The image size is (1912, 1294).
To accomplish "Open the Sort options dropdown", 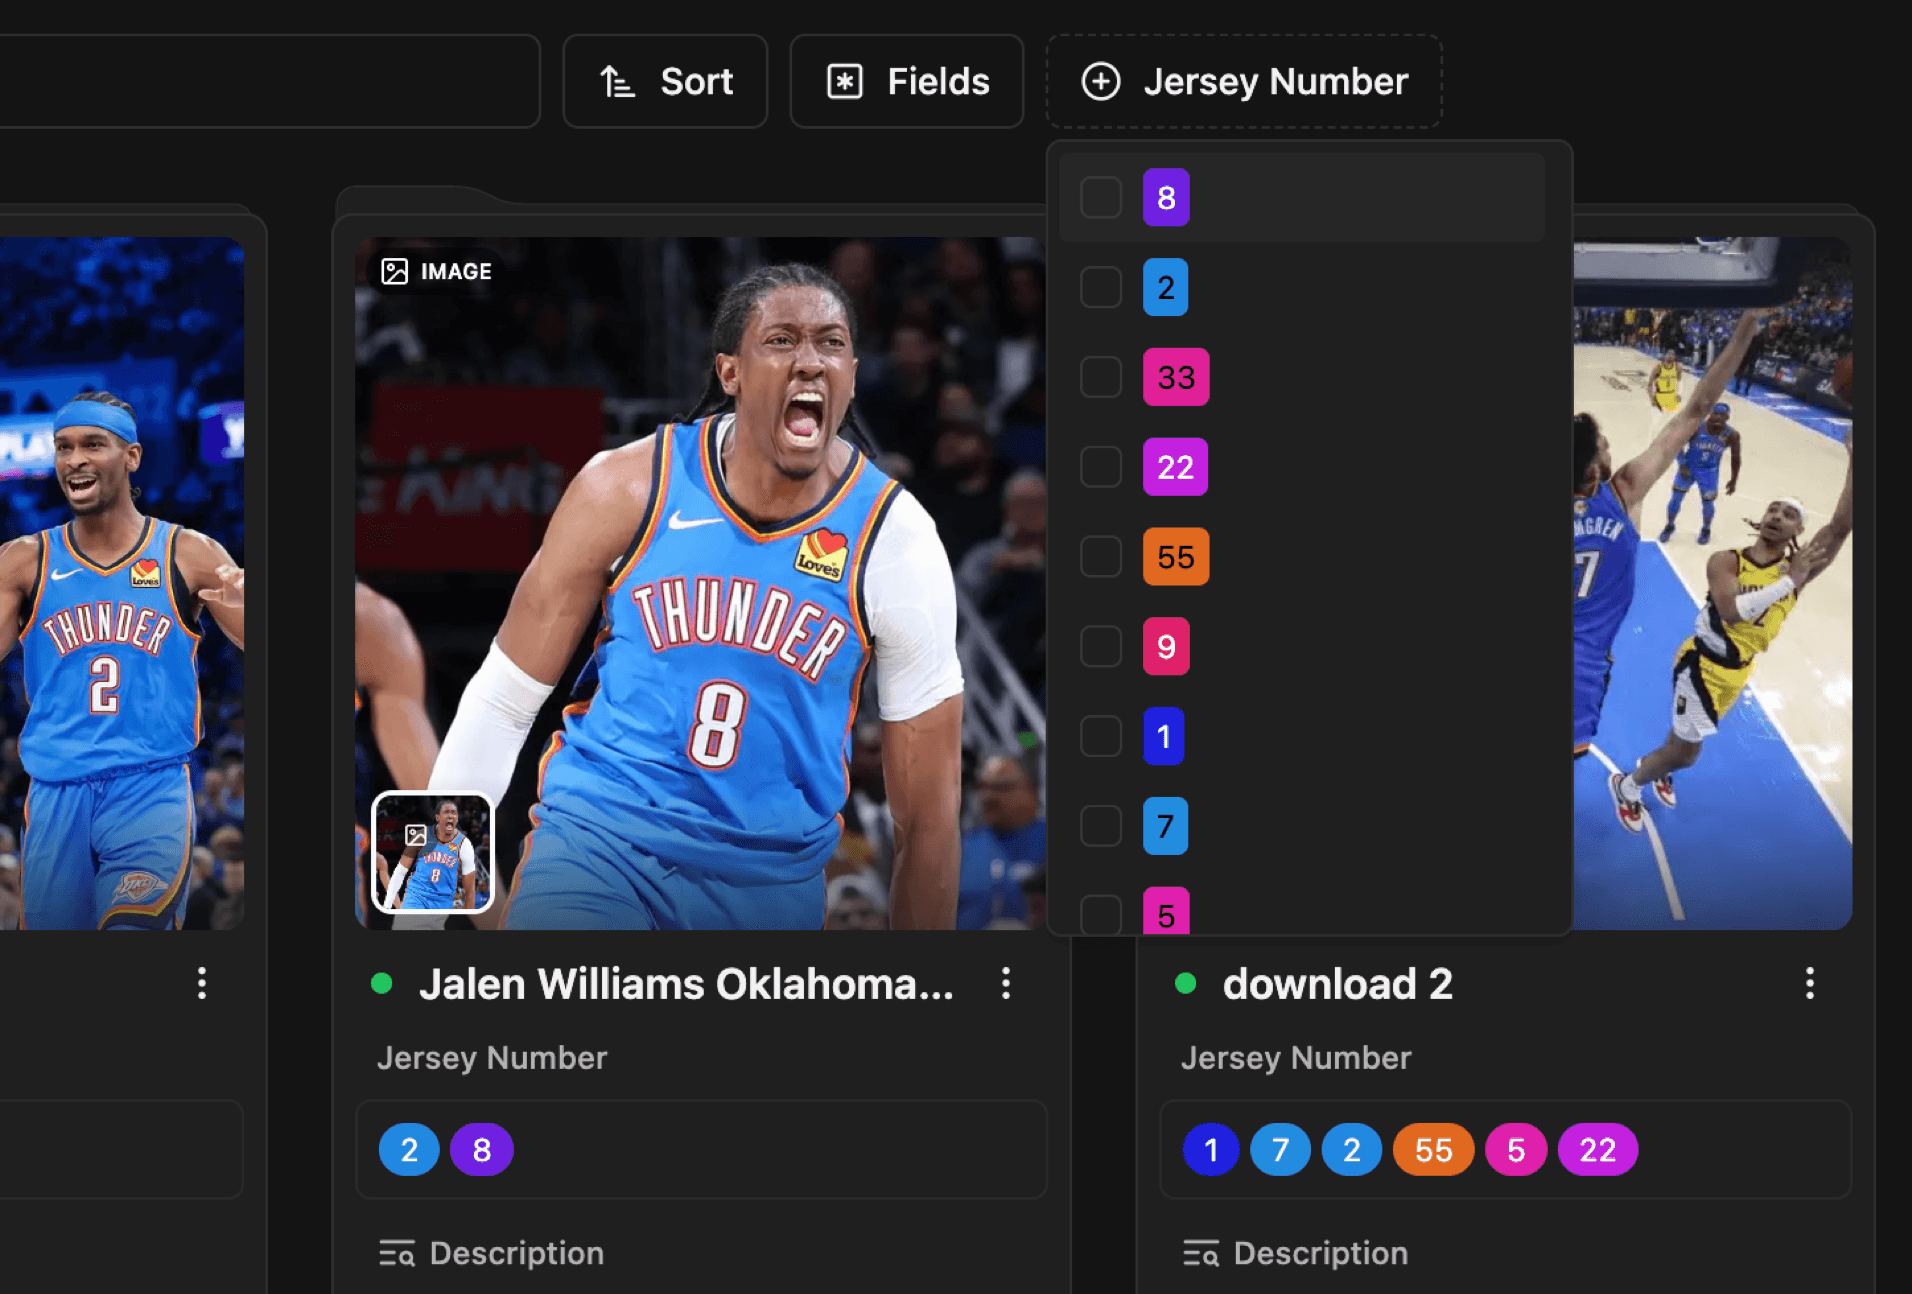I will click(x=665, y=81).
